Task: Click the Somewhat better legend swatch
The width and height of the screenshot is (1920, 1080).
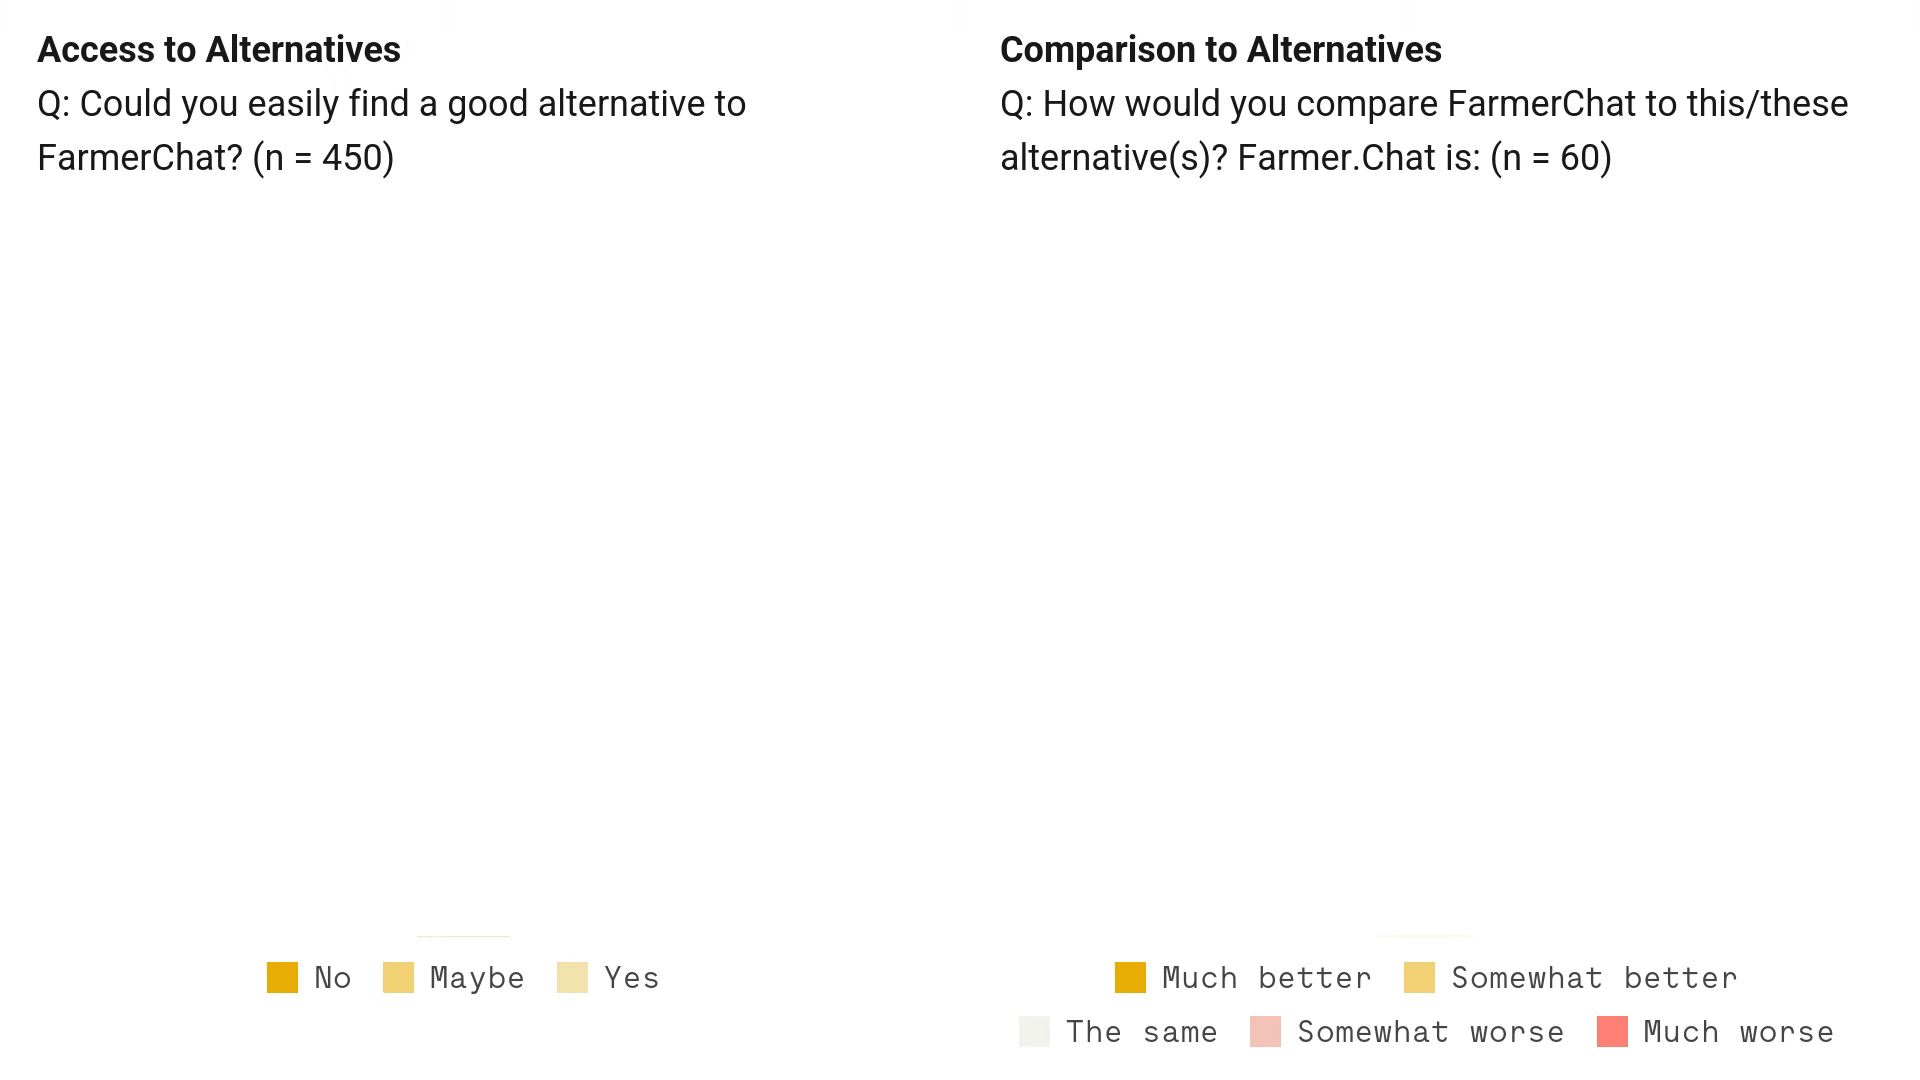Action: pos(1419,978)
